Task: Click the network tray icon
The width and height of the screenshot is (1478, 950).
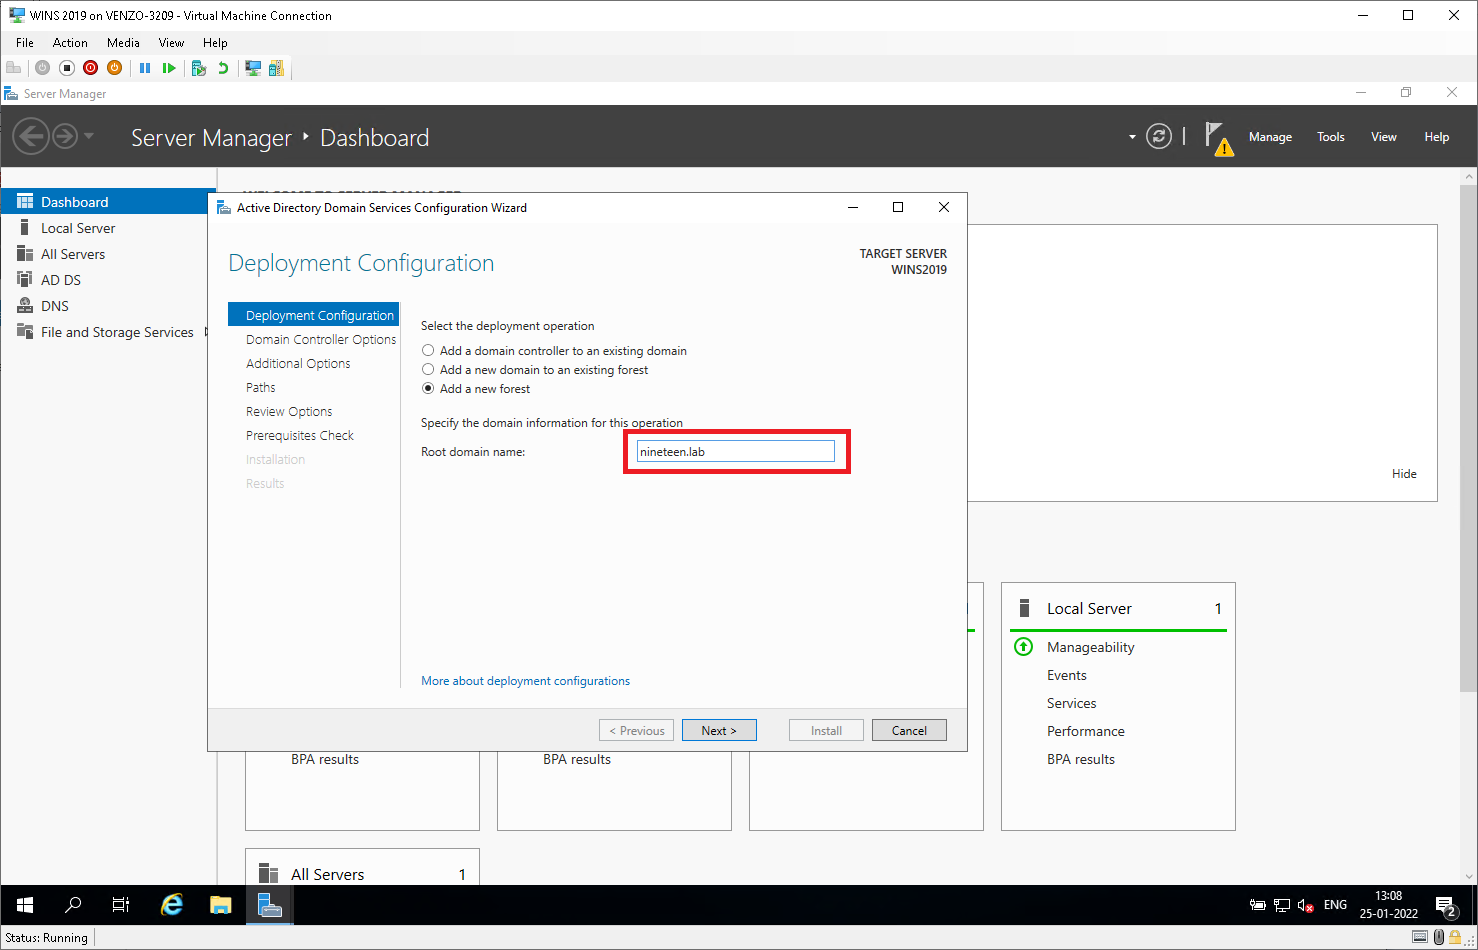Action: point(1282,905)
